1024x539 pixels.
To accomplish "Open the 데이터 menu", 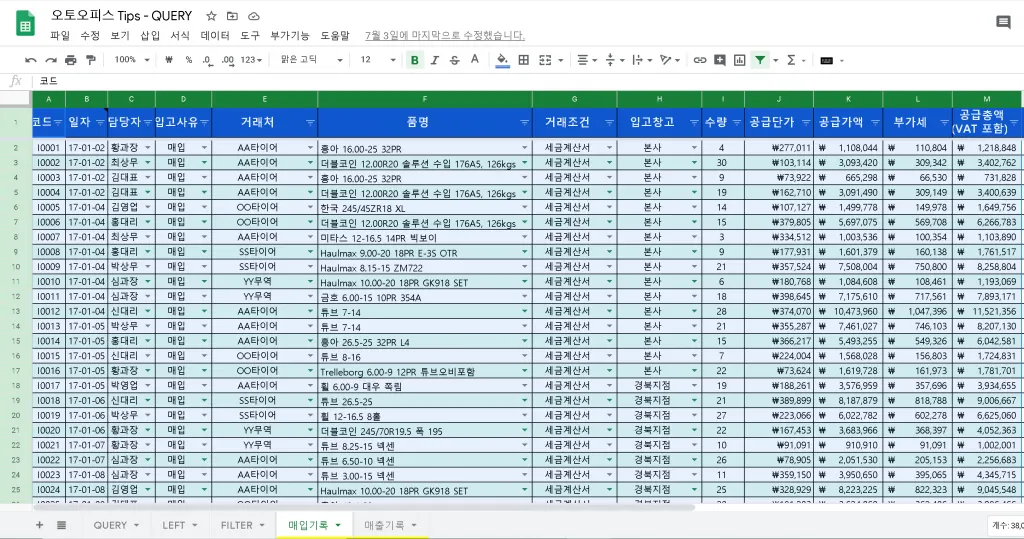I will 215,35.
